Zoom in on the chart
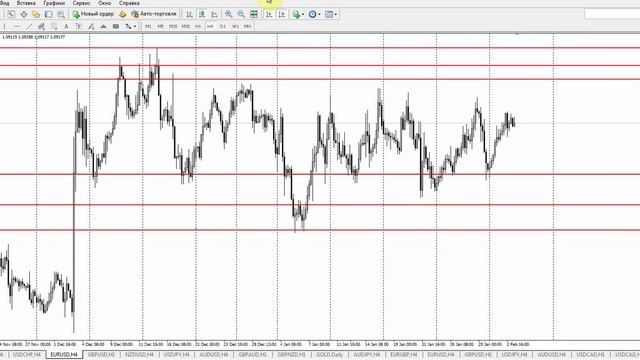Viewport: 640px width, 360px height. (229, 14)
